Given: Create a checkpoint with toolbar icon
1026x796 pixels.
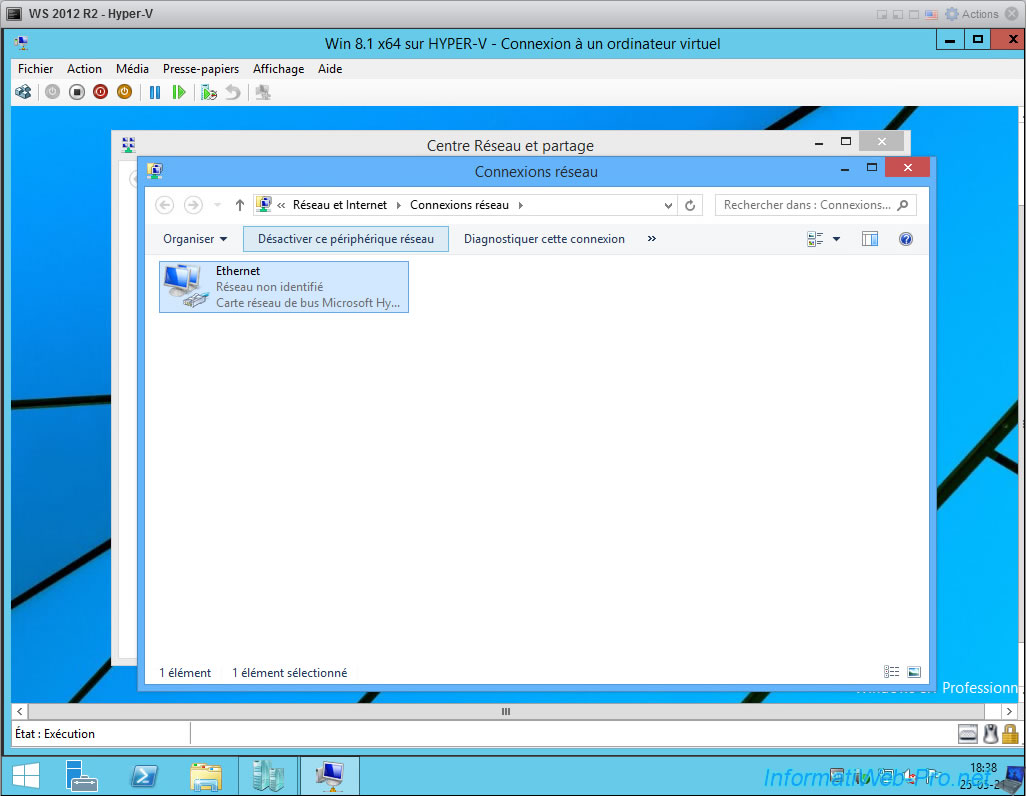Looking at the screenshot, I should pyautogui.click(x=209, y=92).
